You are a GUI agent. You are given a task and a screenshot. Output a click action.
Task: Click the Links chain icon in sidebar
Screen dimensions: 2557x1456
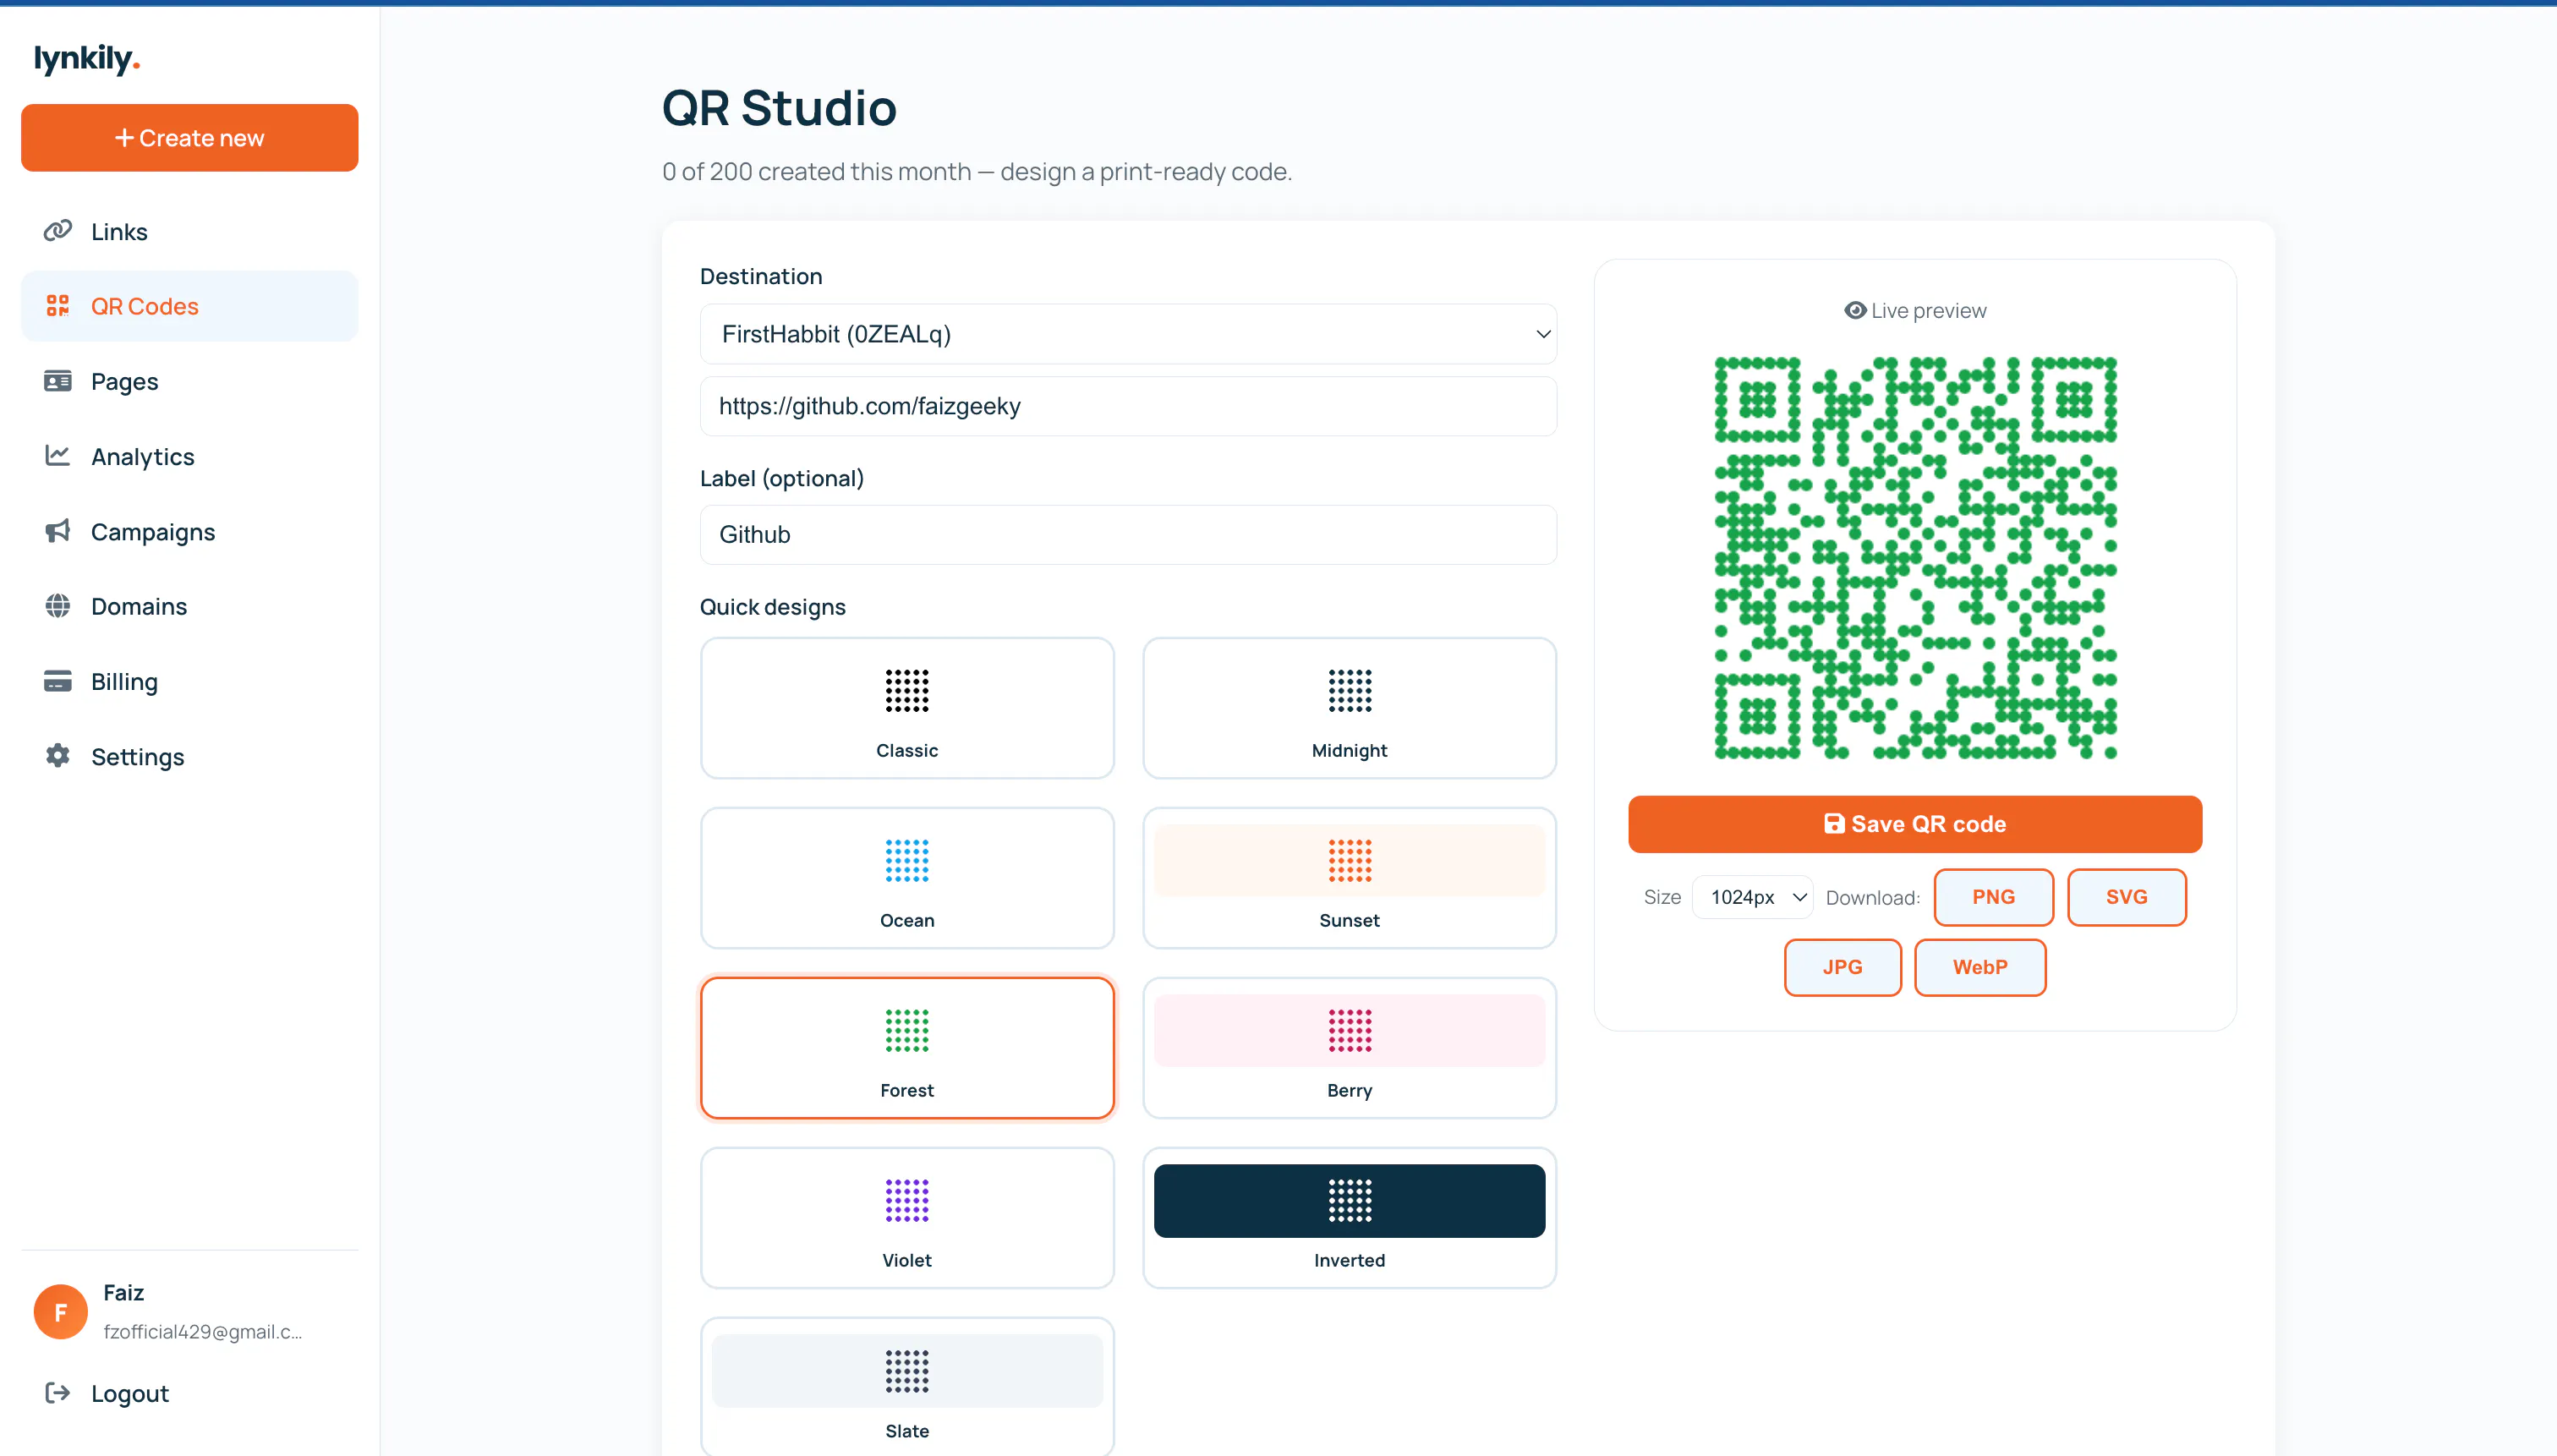tap(58, 231)
